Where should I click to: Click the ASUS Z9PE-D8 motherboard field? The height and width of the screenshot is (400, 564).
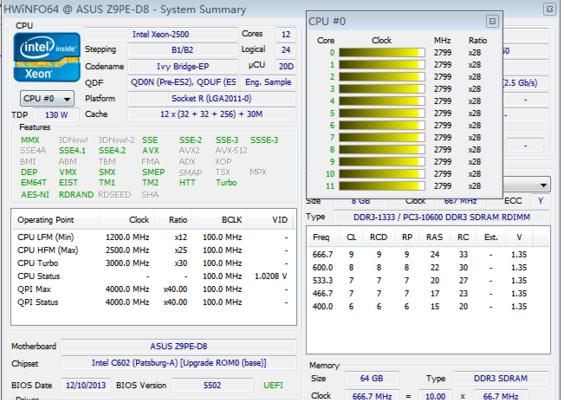(179, 346)
